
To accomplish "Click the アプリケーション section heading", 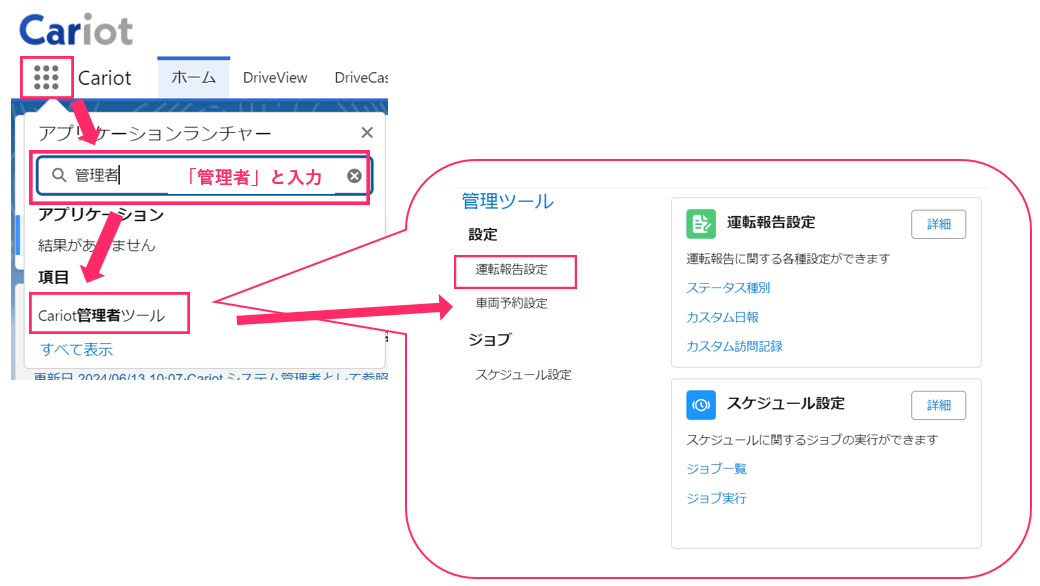I will pos(101,214).
